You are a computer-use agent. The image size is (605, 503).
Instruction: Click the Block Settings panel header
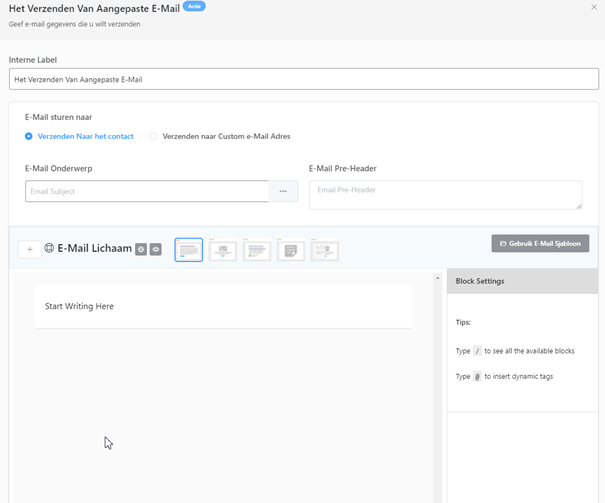(x=522, y=281)
